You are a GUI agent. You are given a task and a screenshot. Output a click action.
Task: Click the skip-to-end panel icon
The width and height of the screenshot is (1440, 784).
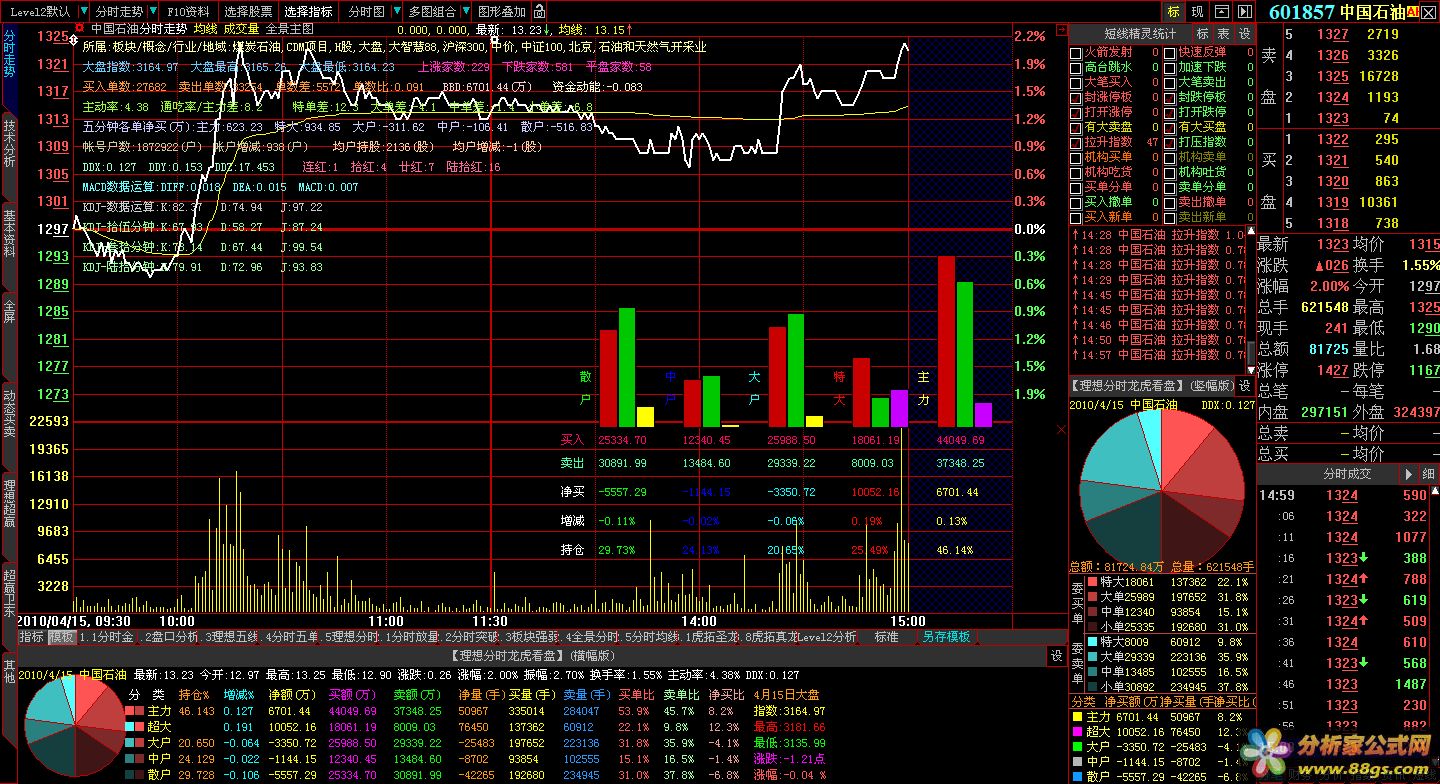click(1244, 12)
